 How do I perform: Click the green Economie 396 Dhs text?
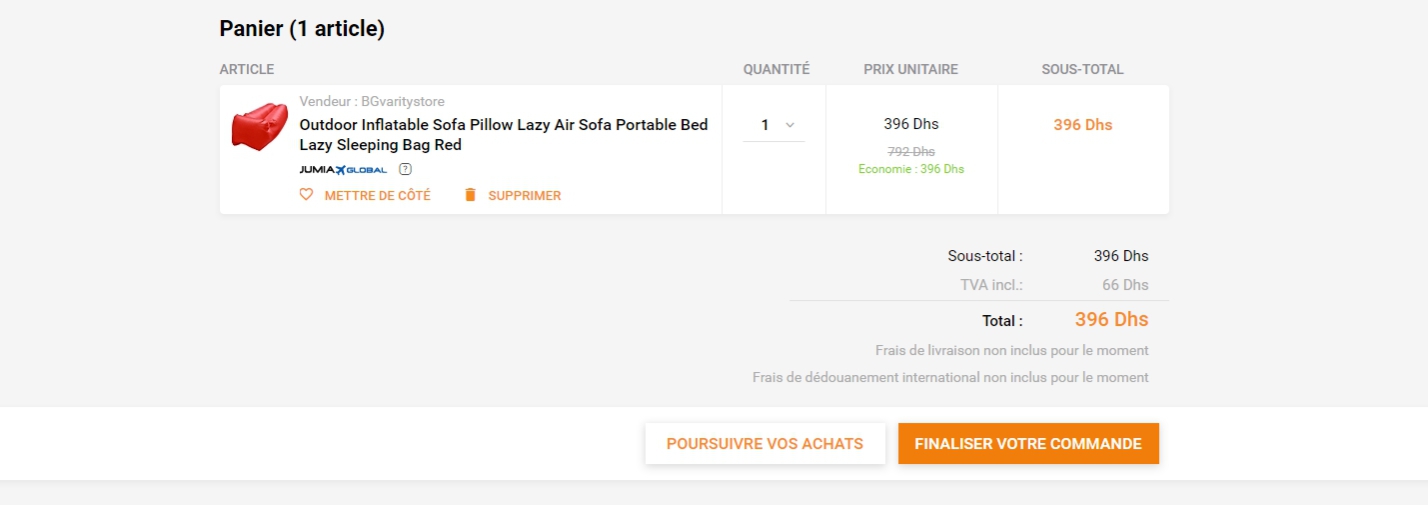[911, 169]
